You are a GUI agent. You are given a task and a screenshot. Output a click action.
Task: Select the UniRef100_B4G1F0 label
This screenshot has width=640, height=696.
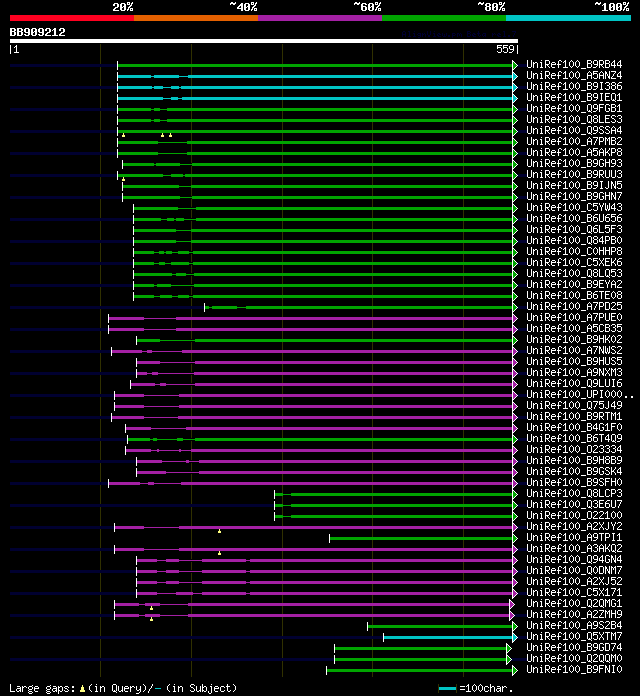[574, 427]
